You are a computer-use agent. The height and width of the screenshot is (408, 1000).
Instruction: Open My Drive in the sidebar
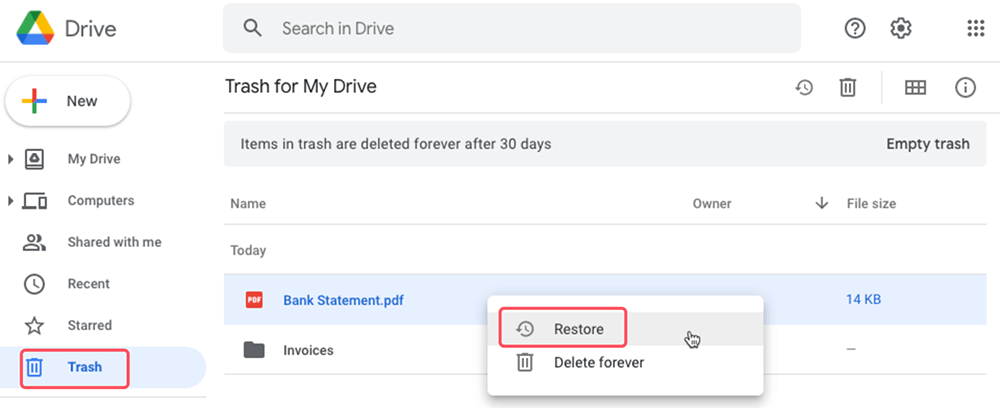94,159
